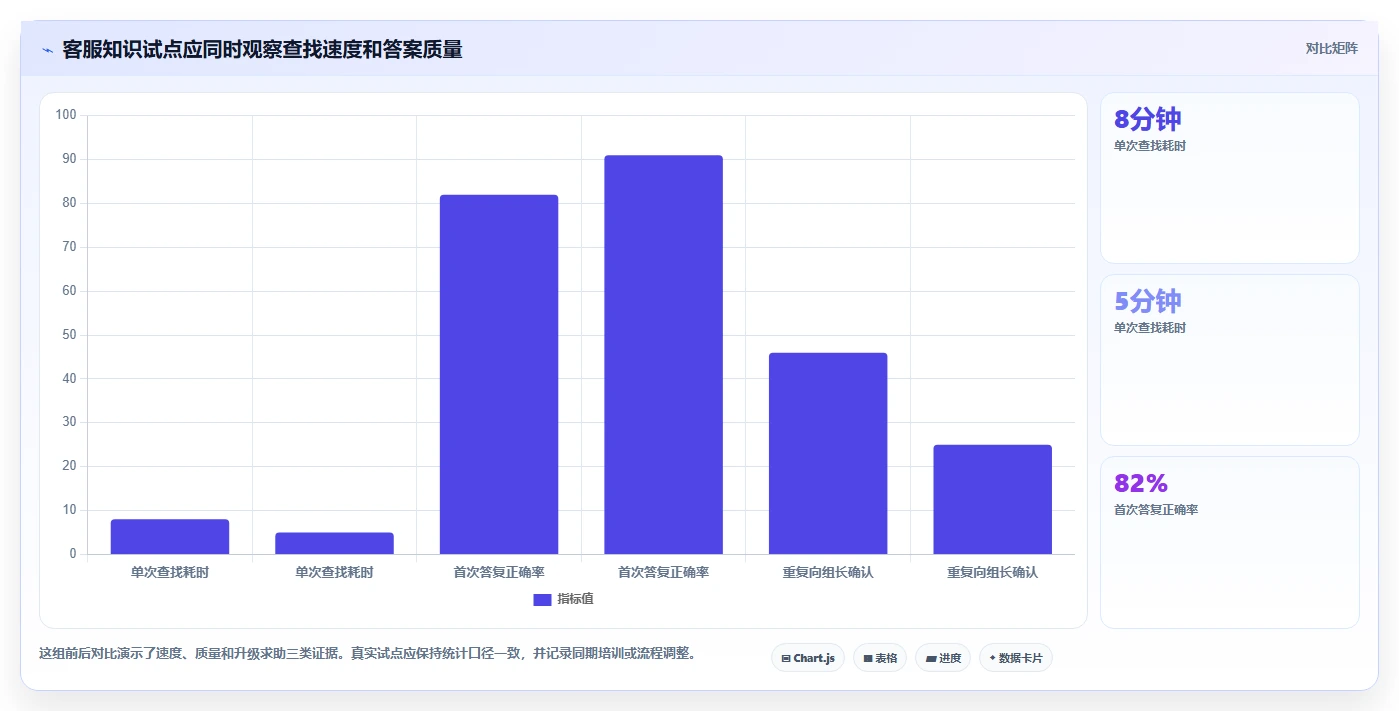
Task: Toggle the 指标值 legend color swatch
Action: (x=542, y=599)
